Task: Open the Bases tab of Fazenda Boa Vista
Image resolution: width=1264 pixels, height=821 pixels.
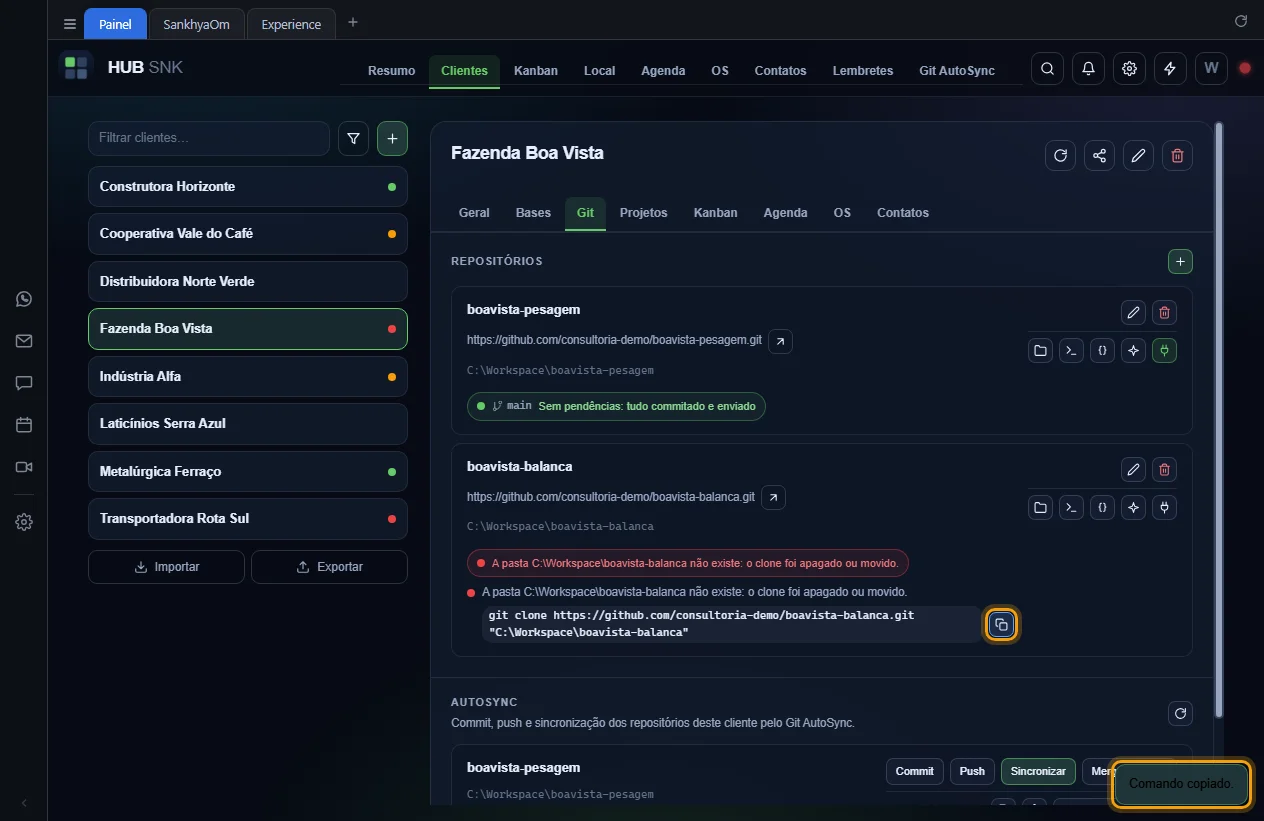Action: point(533,213)
